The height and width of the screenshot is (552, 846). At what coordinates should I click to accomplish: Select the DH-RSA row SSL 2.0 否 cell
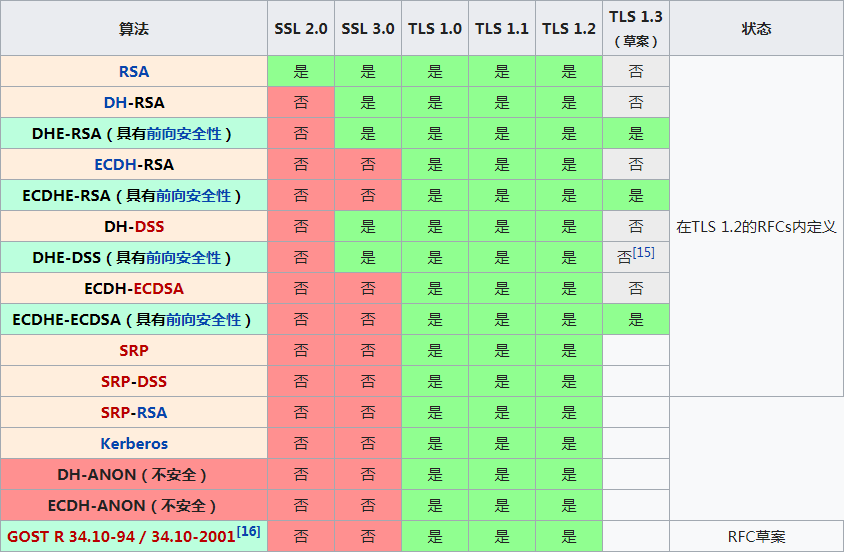[x=301, y=103]
